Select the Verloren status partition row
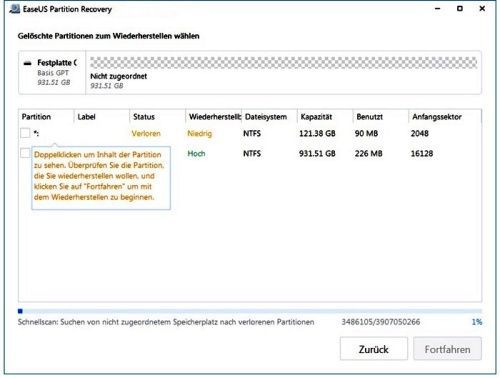 250,133
